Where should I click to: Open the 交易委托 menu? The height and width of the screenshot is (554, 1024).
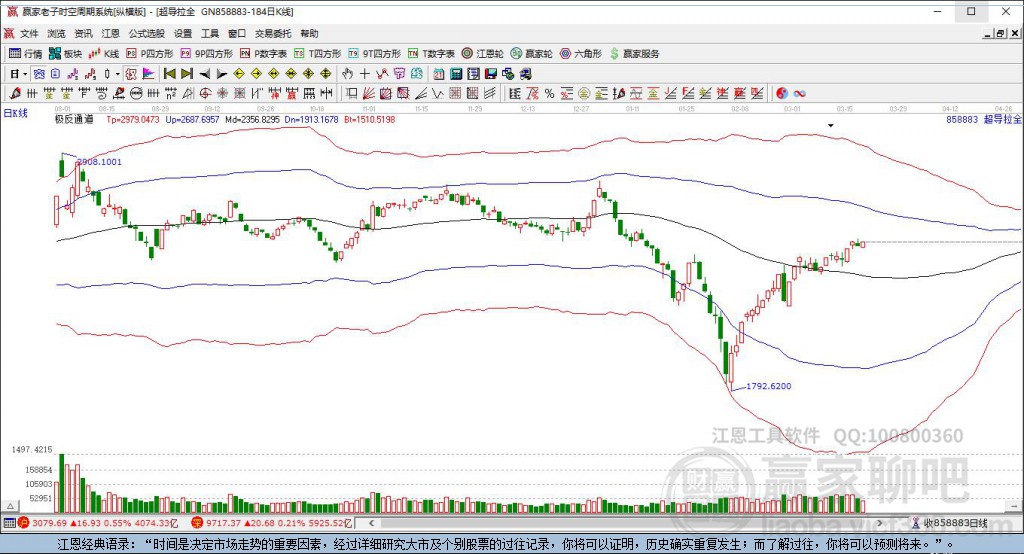pyautogui.click(x=273, y=33)
